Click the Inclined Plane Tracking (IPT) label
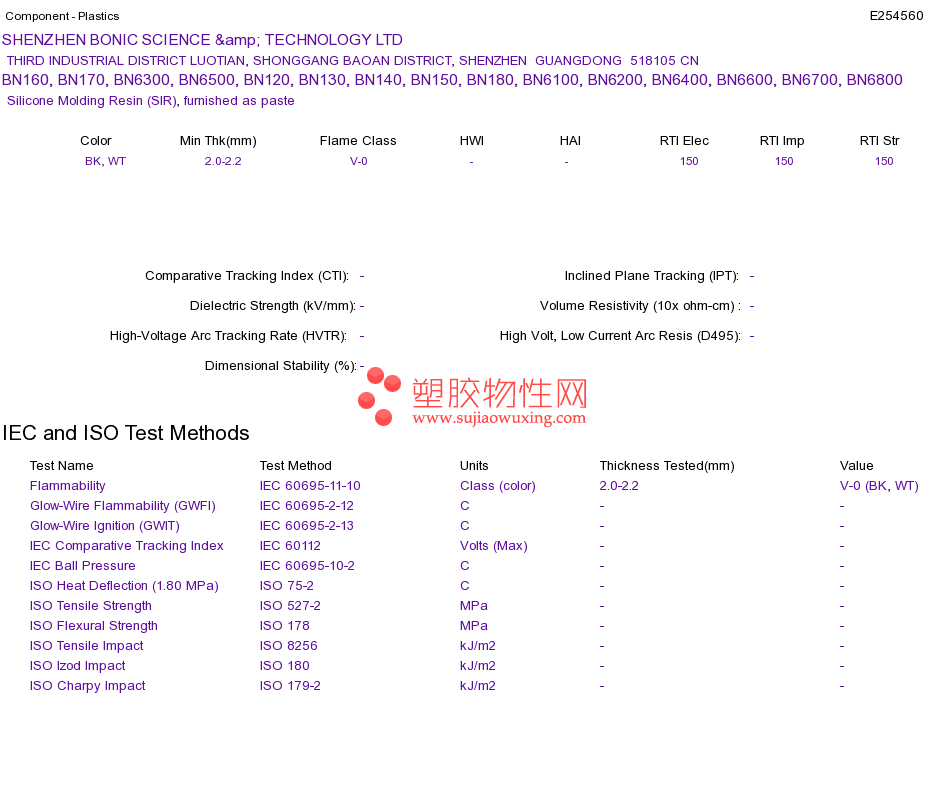This screenshot has height=800, width=950. [652, 276]
